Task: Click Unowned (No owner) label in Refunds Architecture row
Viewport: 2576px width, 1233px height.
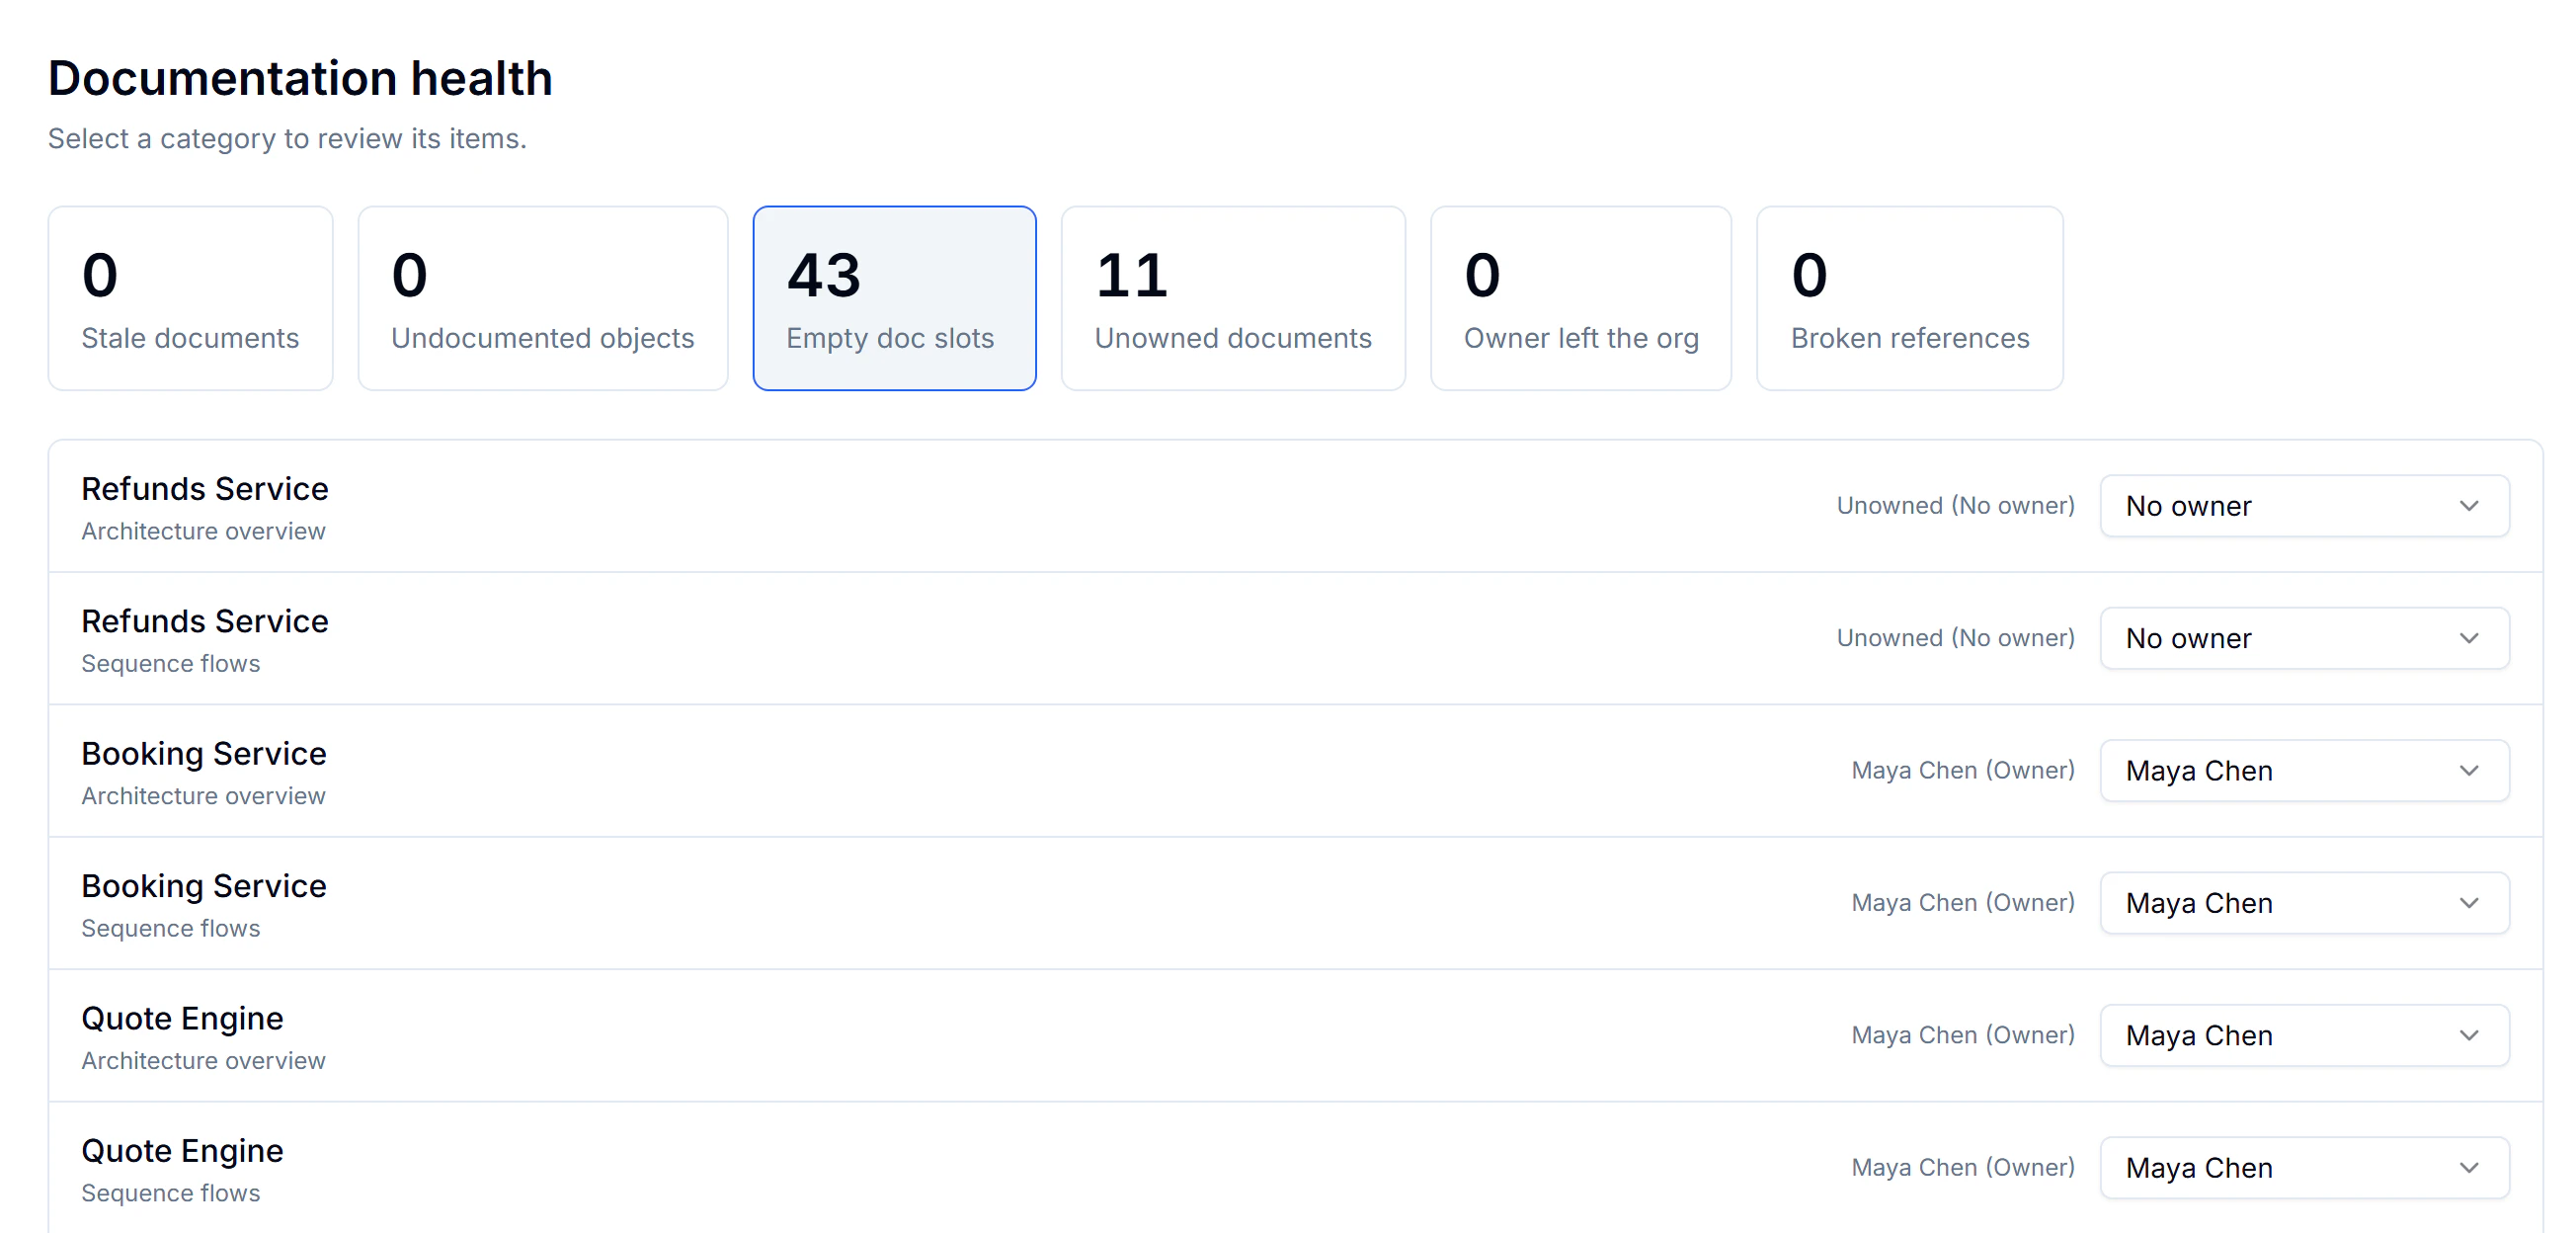Action: [x=1955, y=505]
